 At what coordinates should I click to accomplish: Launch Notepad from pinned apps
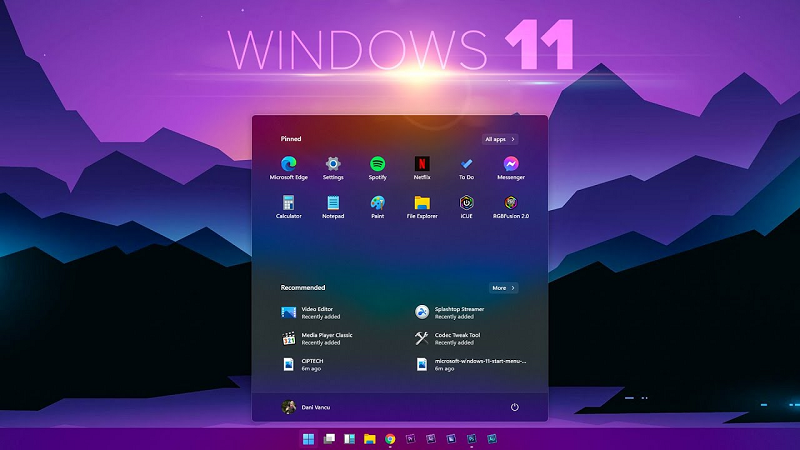click(x=333, y=207)
